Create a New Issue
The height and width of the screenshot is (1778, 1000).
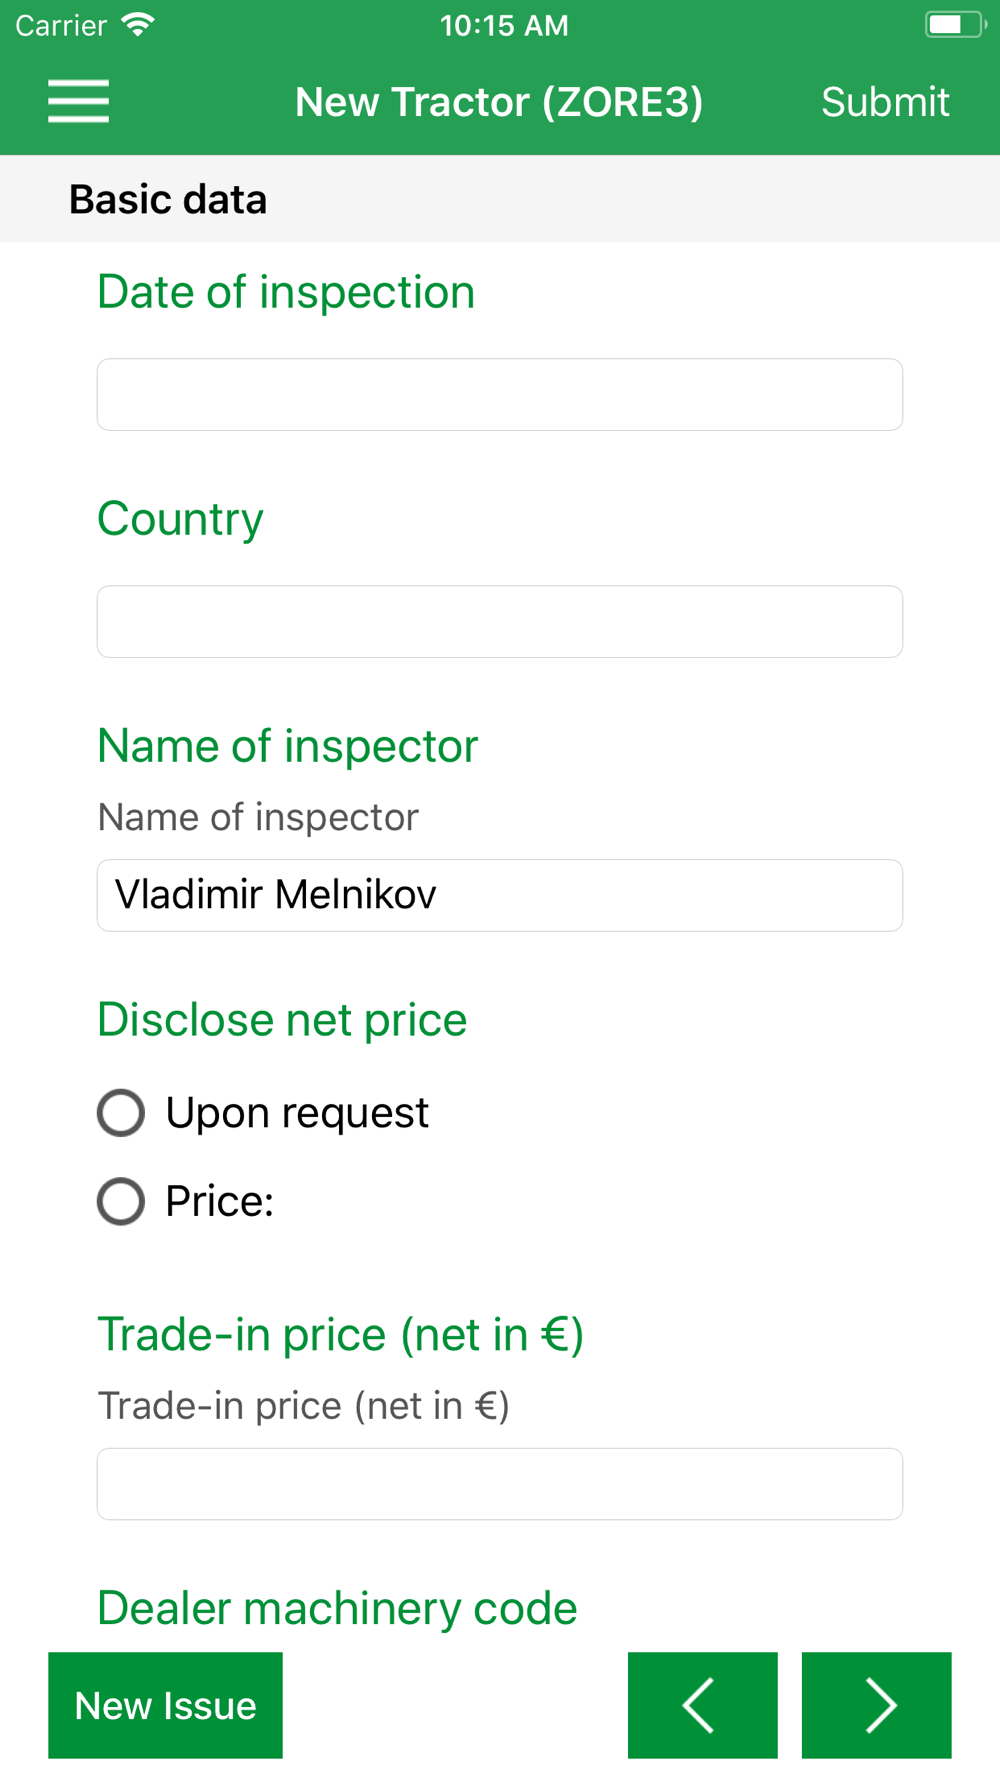[166, 1705]
